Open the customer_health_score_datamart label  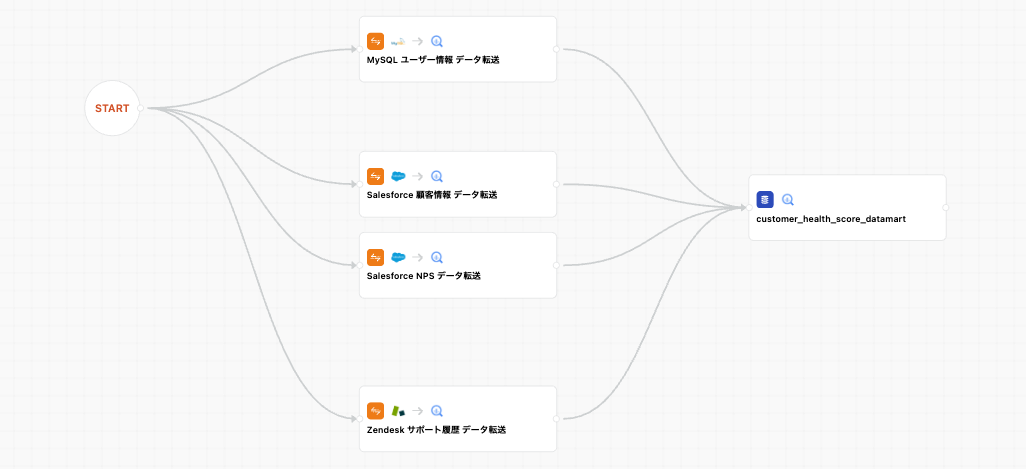click(831, 218)
